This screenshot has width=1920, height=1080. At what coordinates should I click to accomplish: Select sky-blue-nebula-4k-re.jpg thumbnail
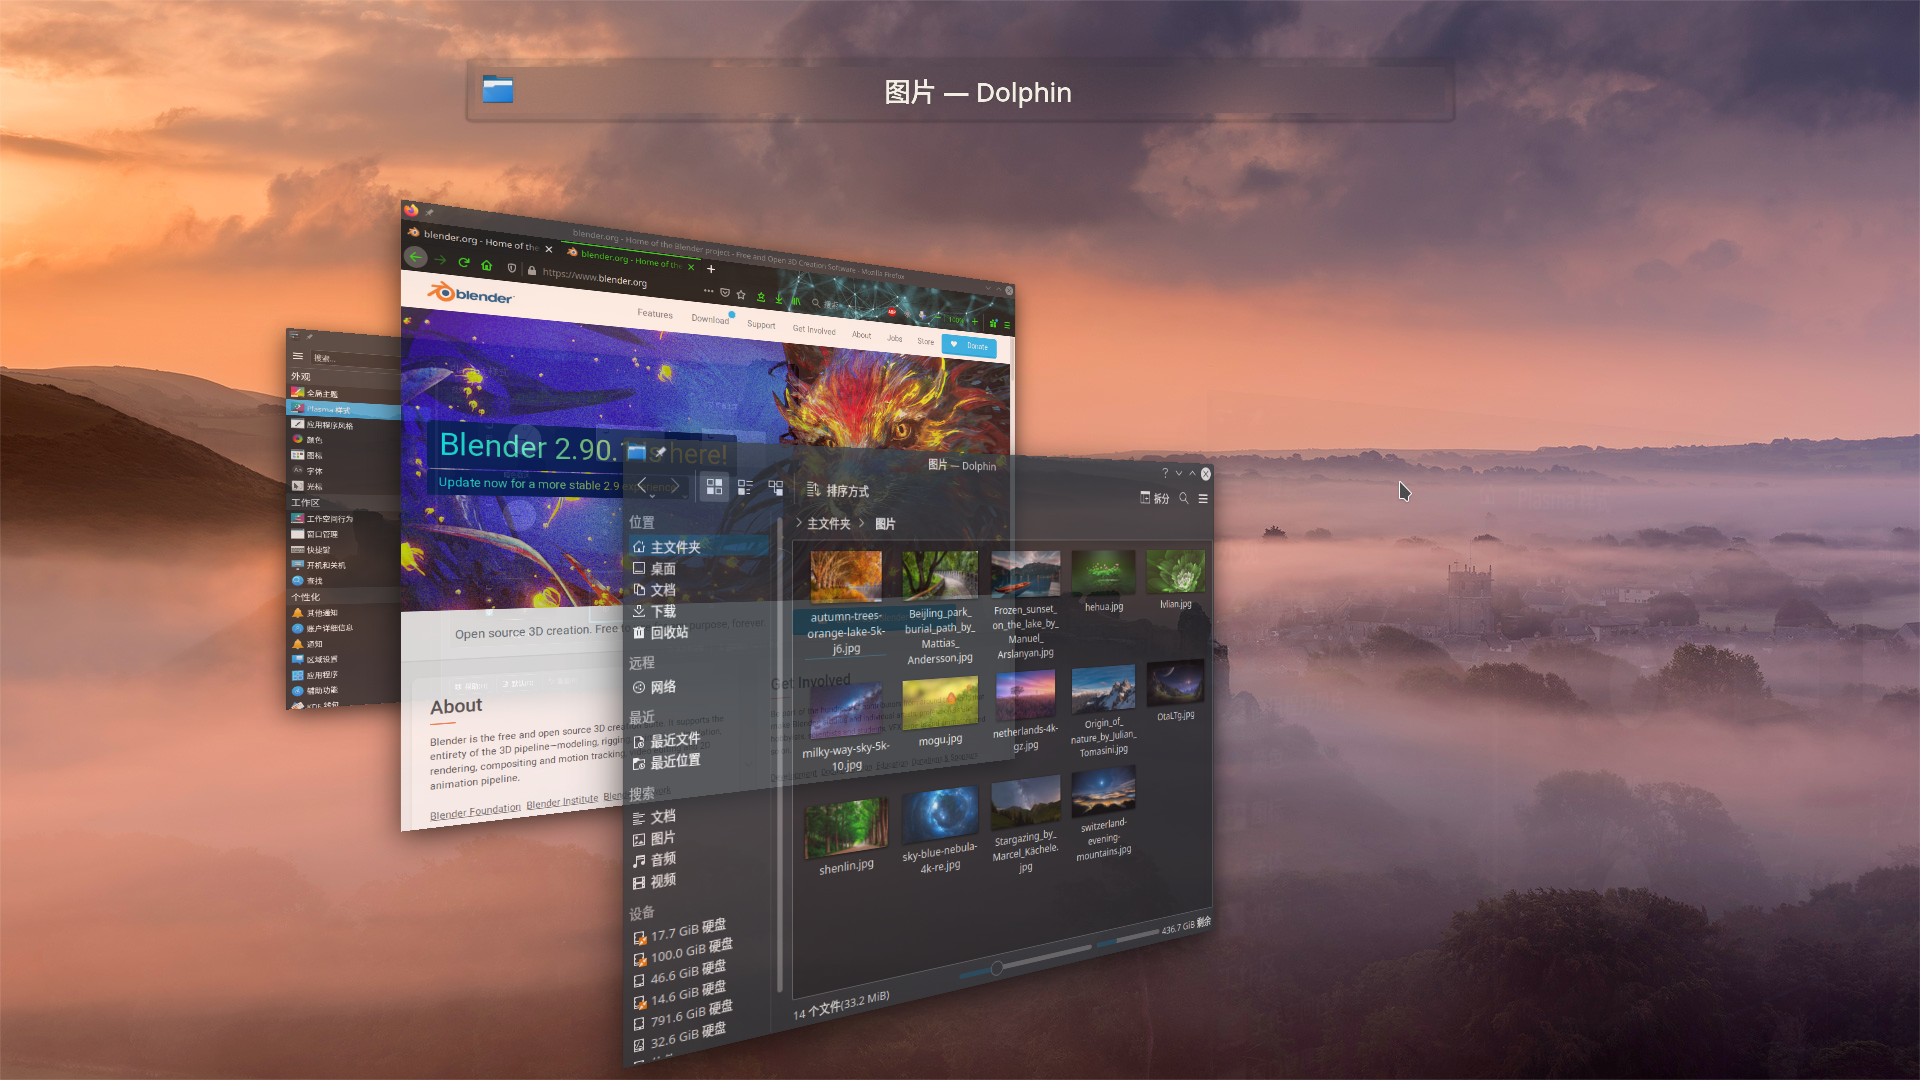click(x=940, y=816)
